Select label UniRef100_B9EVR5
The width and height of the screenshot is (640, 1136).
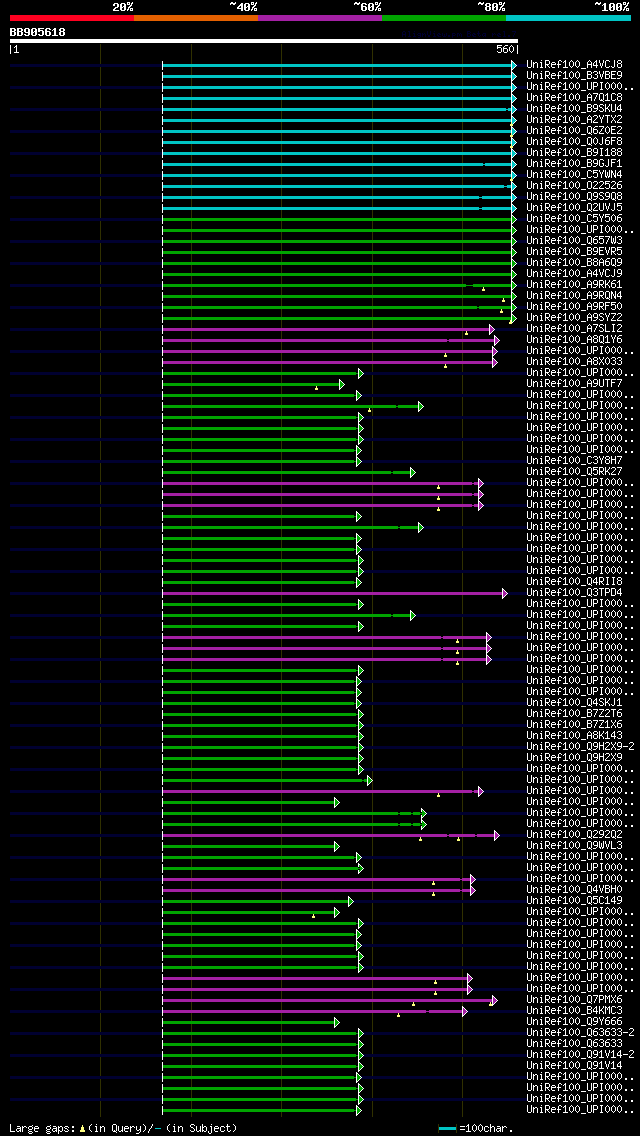[x=574, y=251]
